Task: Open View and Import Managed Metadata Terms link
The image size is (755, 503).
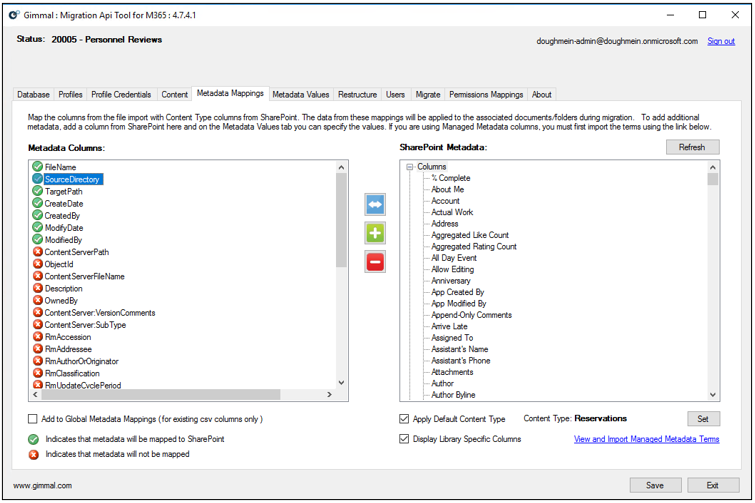Action: 646,439
